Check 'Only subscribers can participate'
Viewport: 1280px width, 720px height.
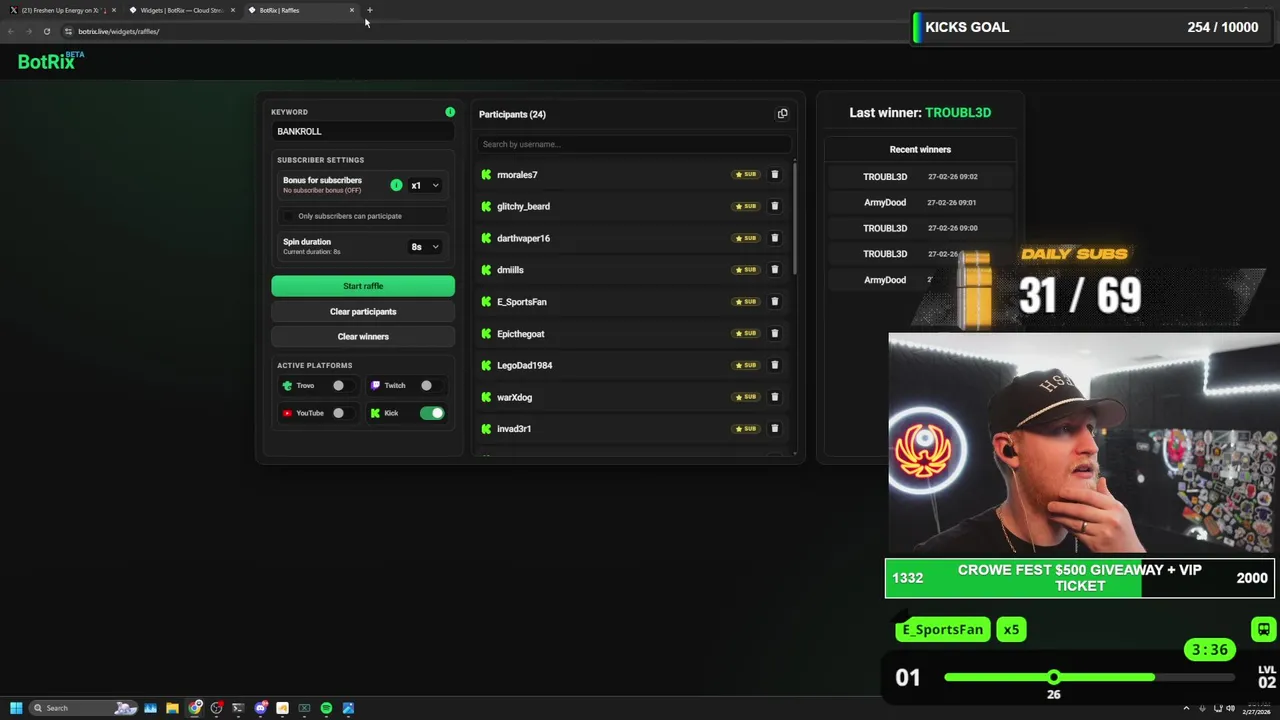pos(289,216)
